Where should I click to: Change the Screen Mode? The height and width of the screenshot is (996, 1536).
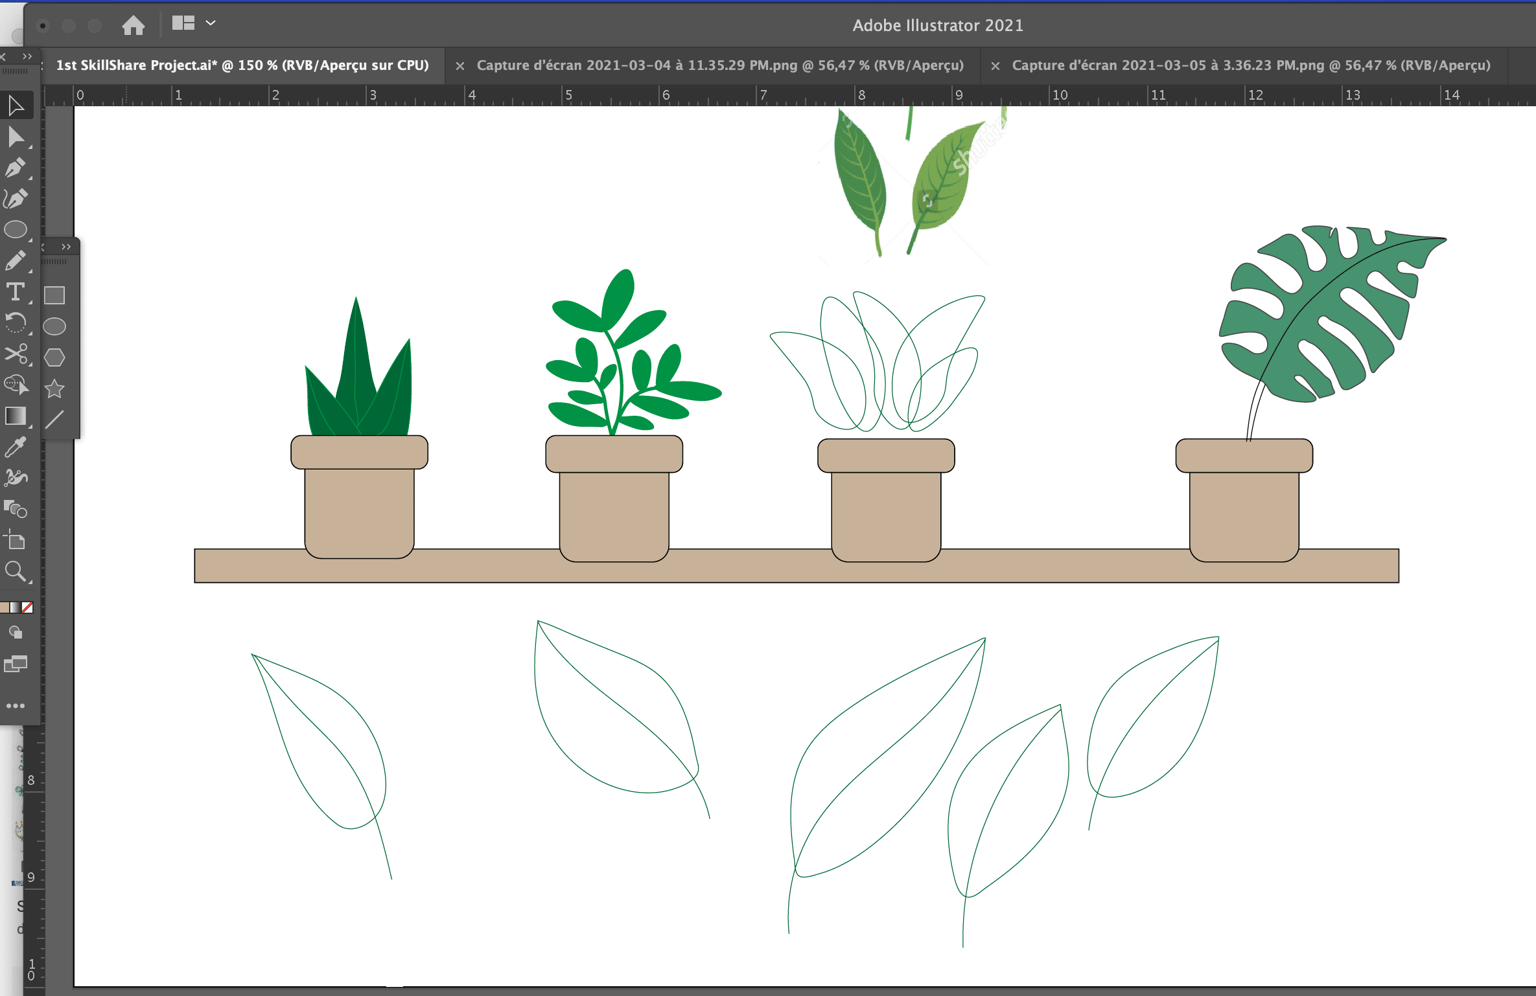click(16, 664)
